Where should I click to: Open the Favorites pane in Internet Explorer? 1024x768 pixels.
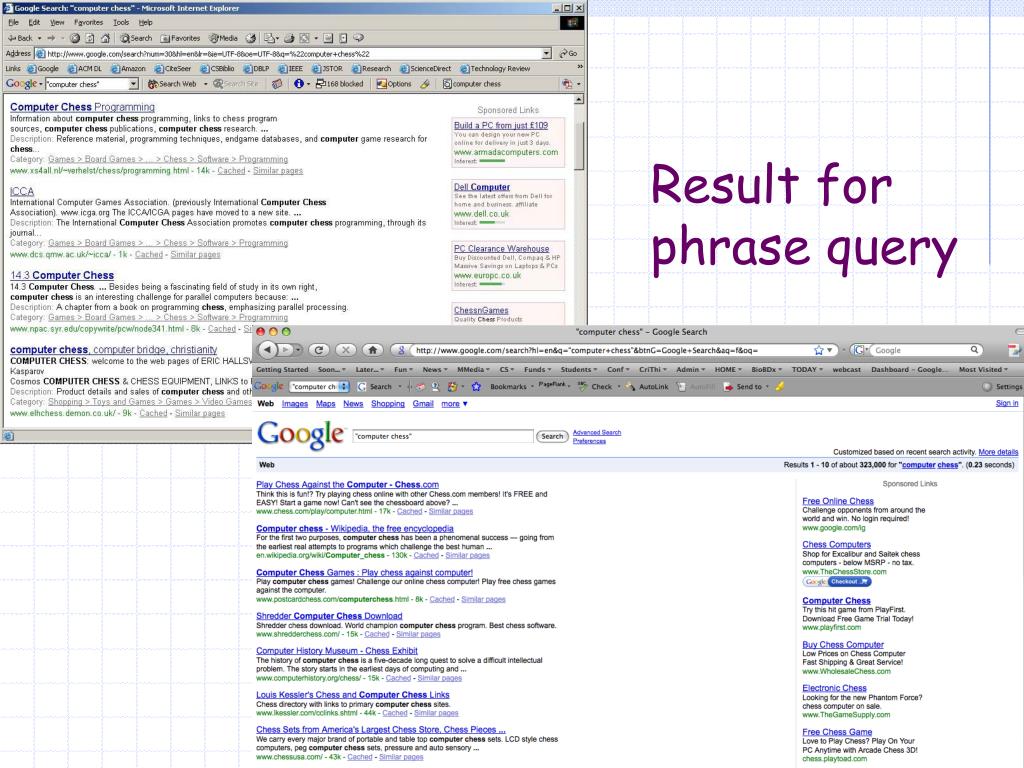pyautogui.click(x=180, y=38)
